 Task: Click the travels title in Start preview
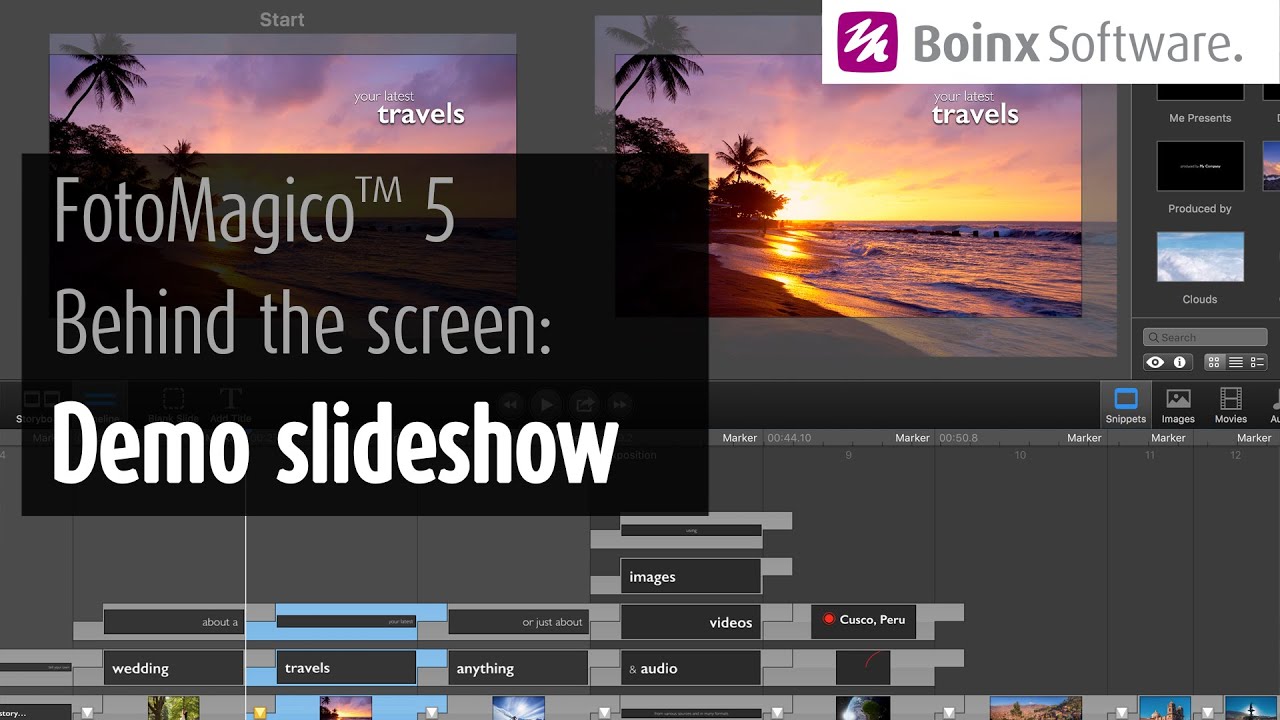click(x=421, y=114)
